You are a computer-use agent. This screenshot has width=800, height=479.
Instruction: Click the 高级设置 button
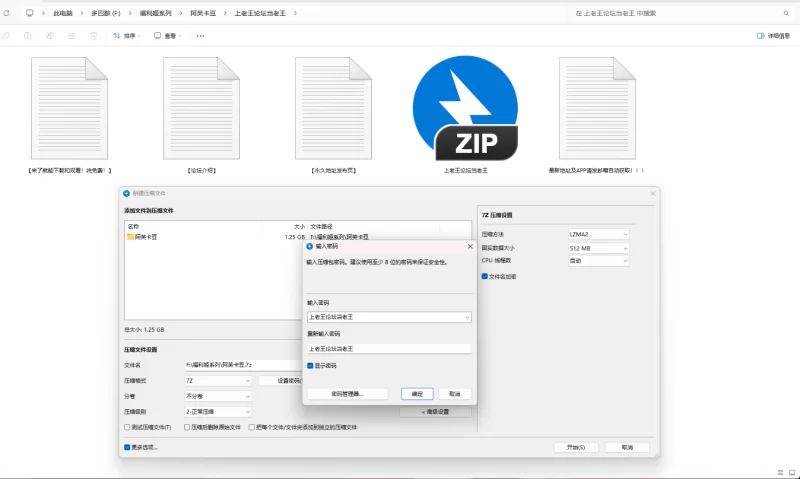435,412
